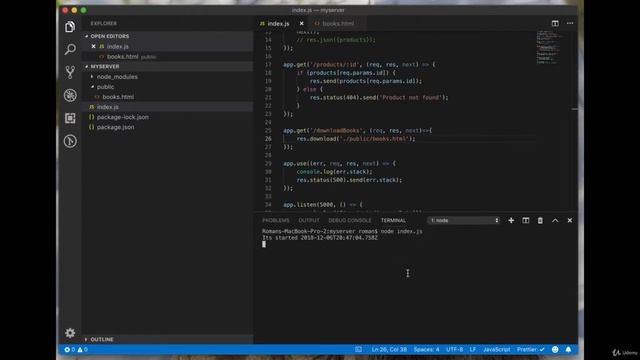Open the GitLens icon in activity bar
Screen dimensions: 640x360
[x=70, y=141]
